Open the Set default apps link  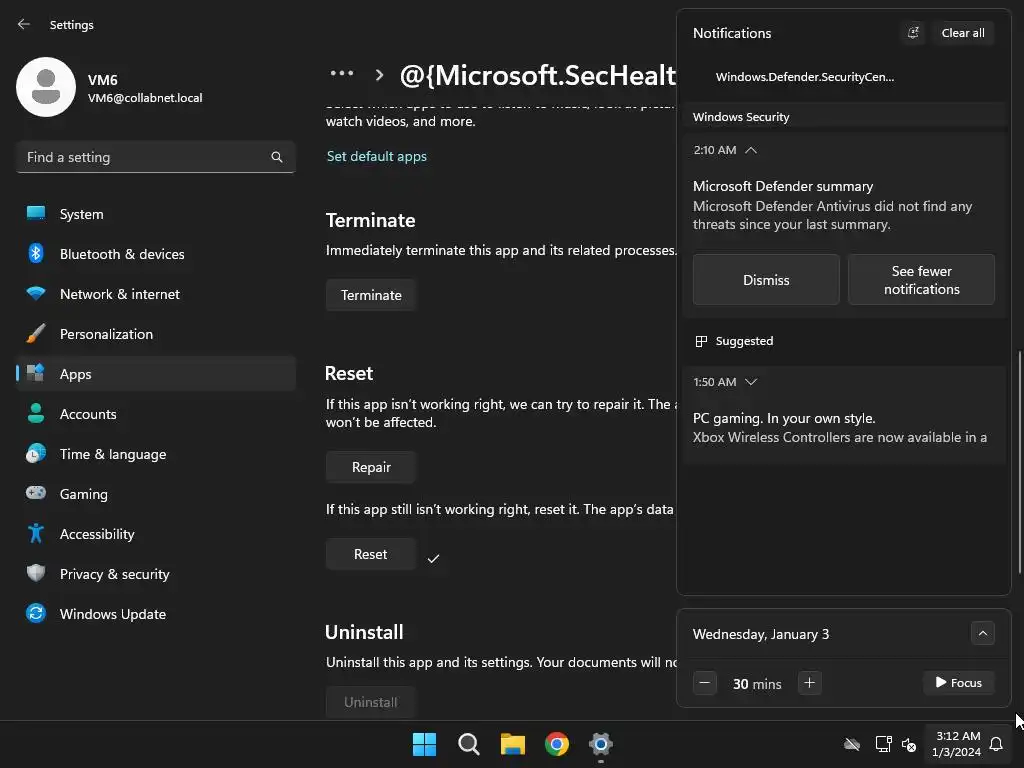(376, 156)
